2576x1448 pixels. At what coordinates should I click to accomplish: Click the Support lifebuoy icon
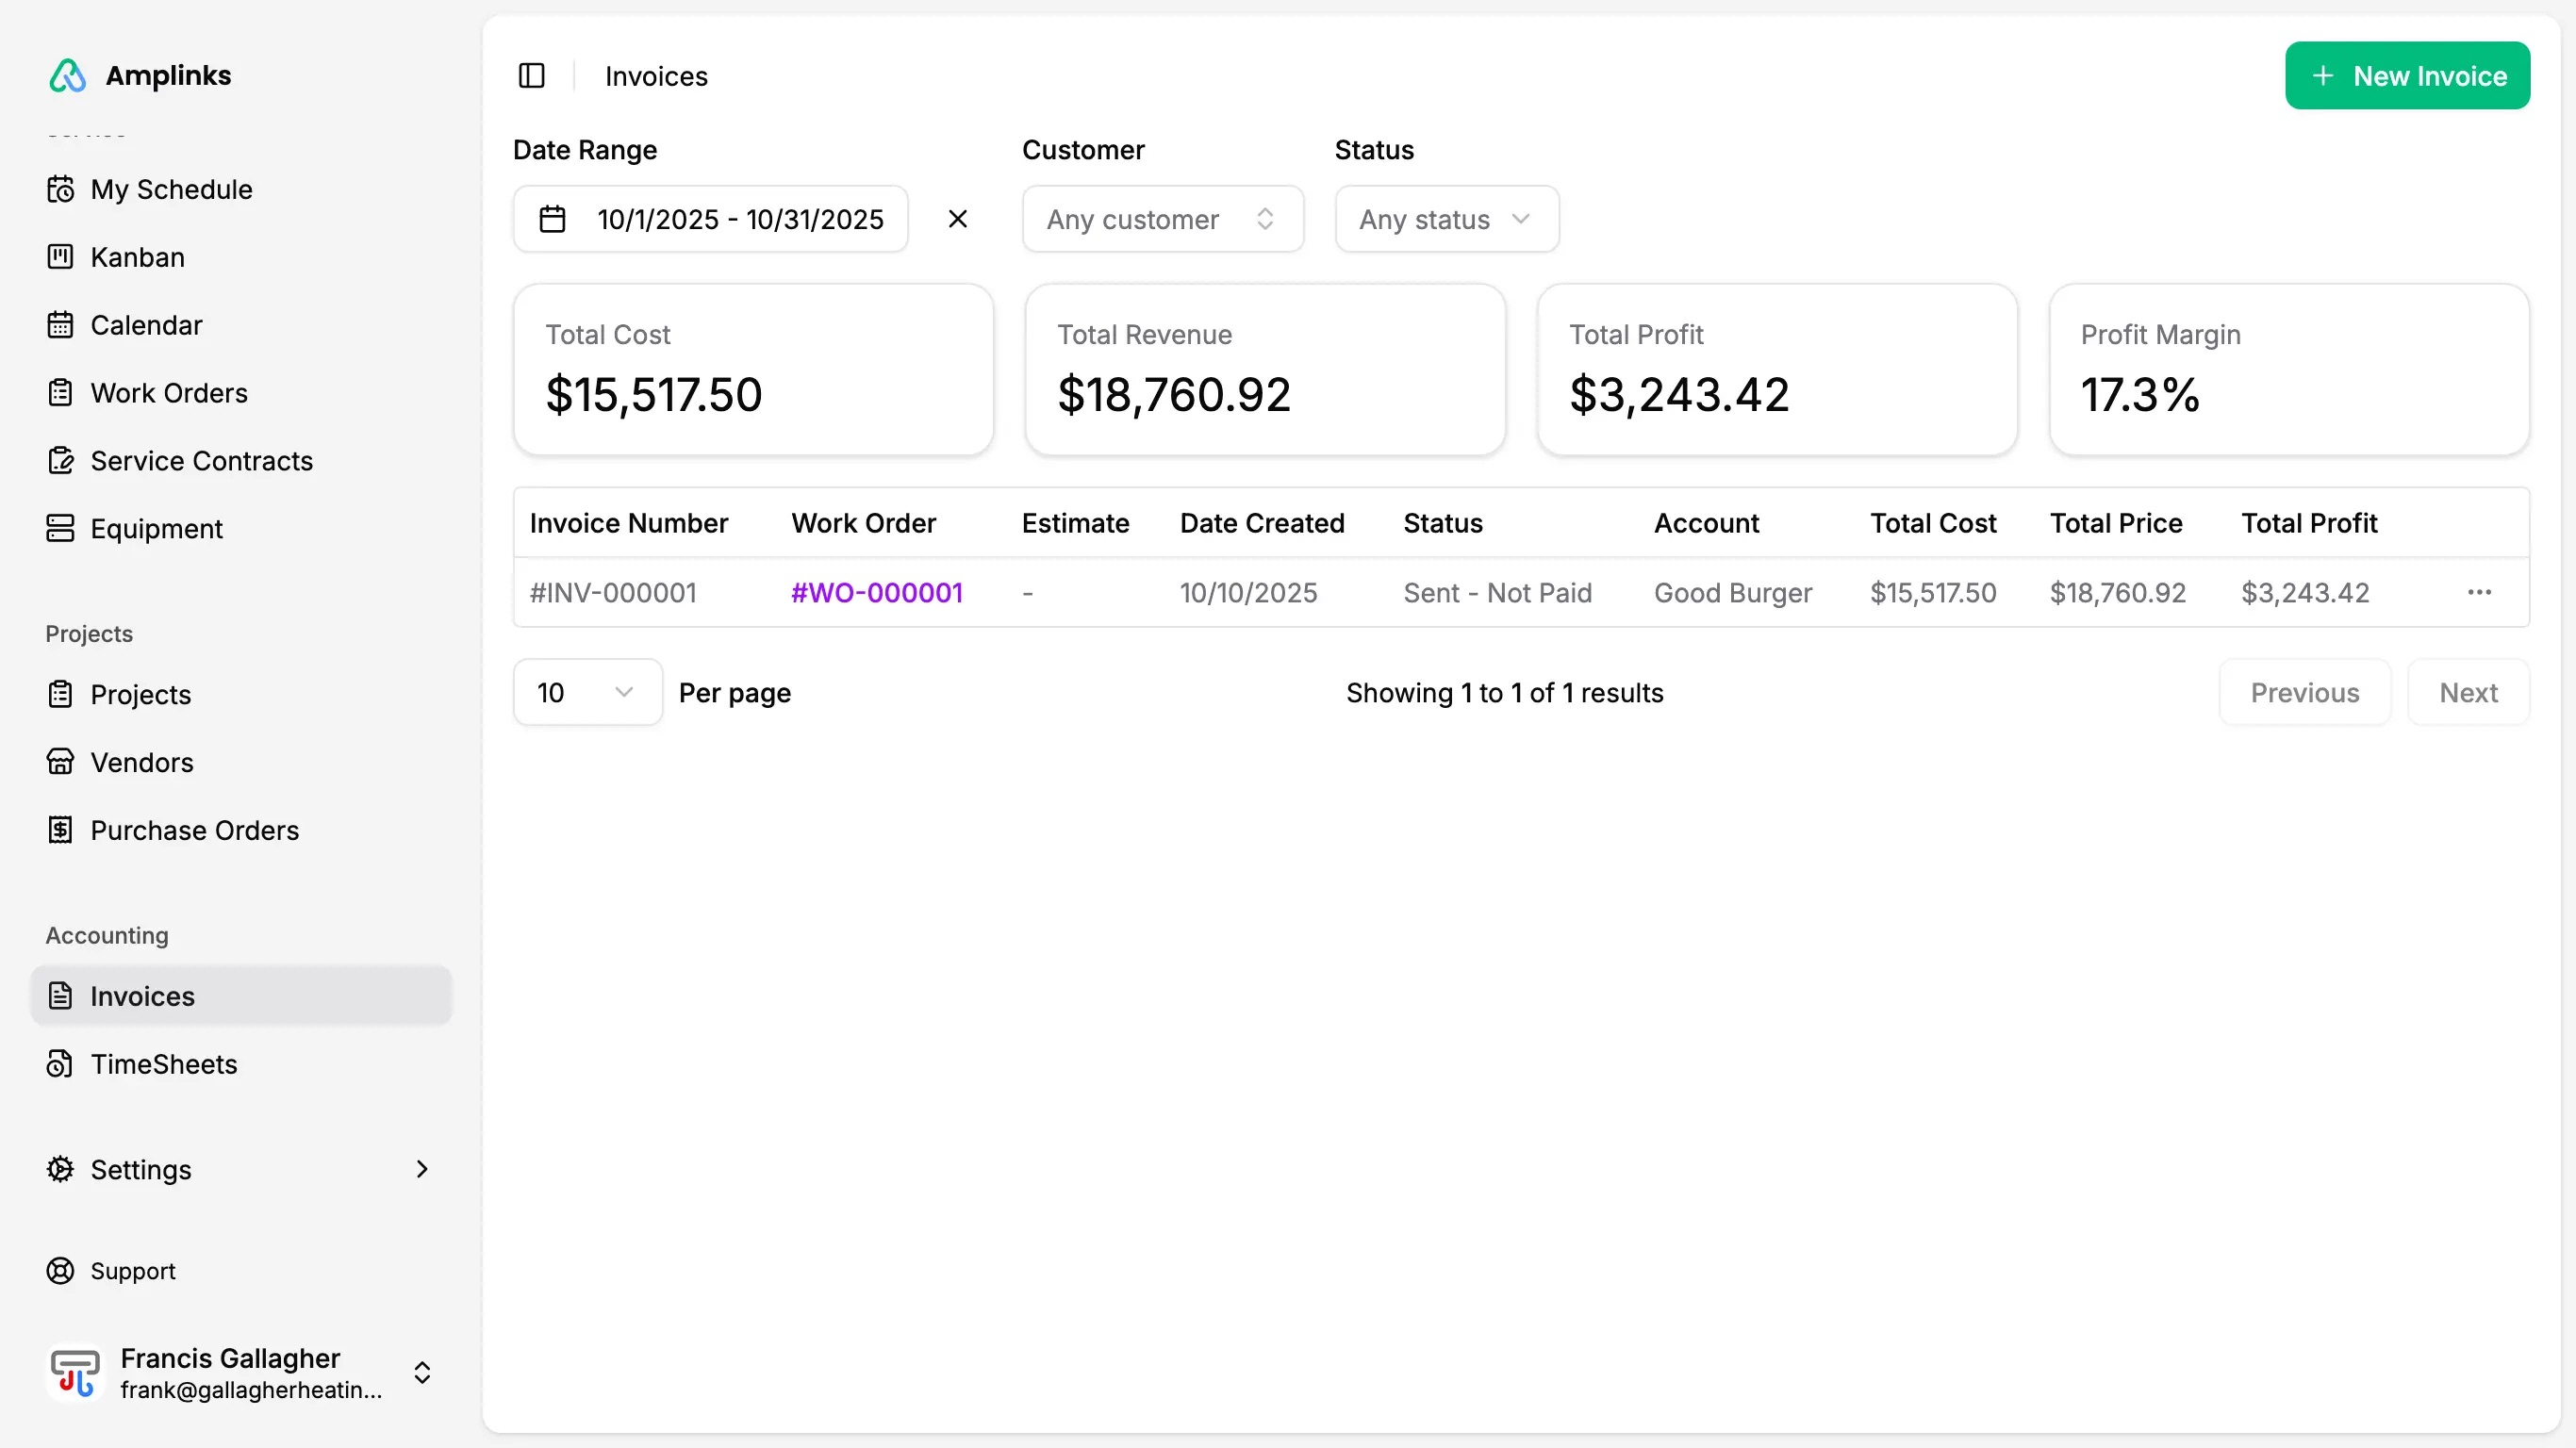point(60,1271)
